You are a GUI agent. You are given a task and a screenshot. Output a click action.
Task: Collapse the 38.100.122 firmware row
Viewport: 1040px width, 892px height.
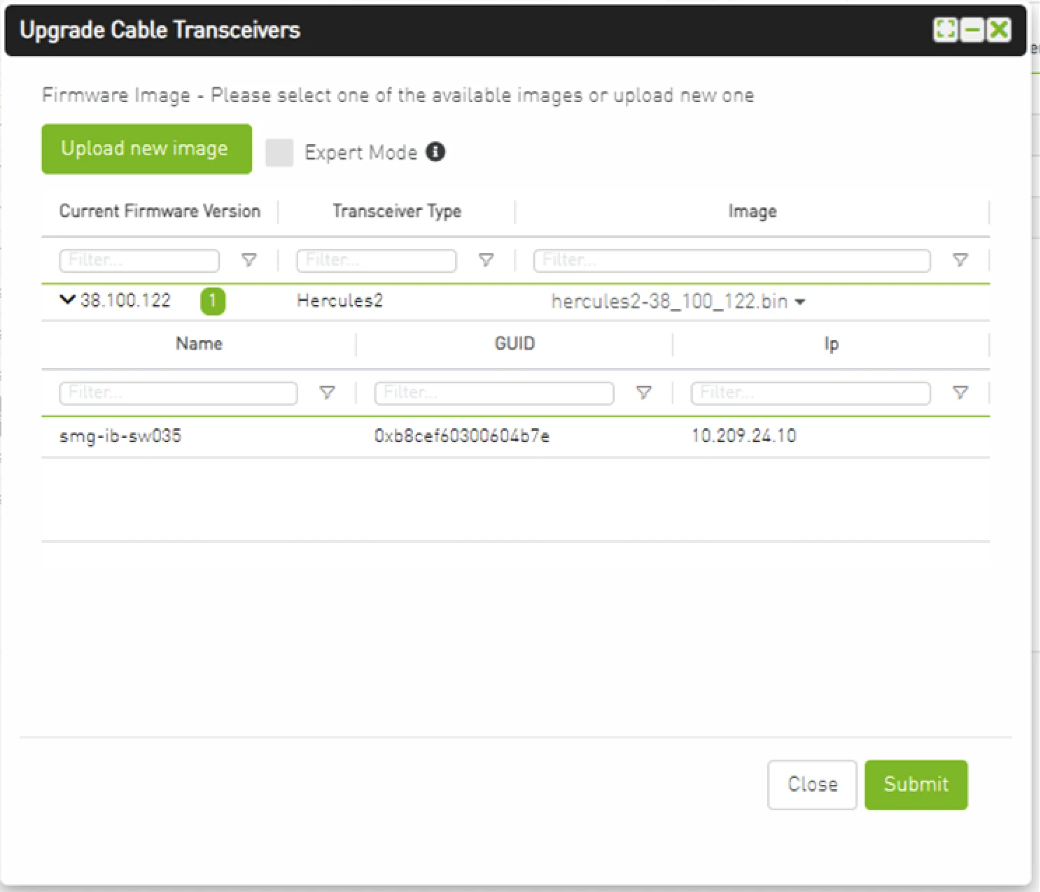click(x=67, y=300)
